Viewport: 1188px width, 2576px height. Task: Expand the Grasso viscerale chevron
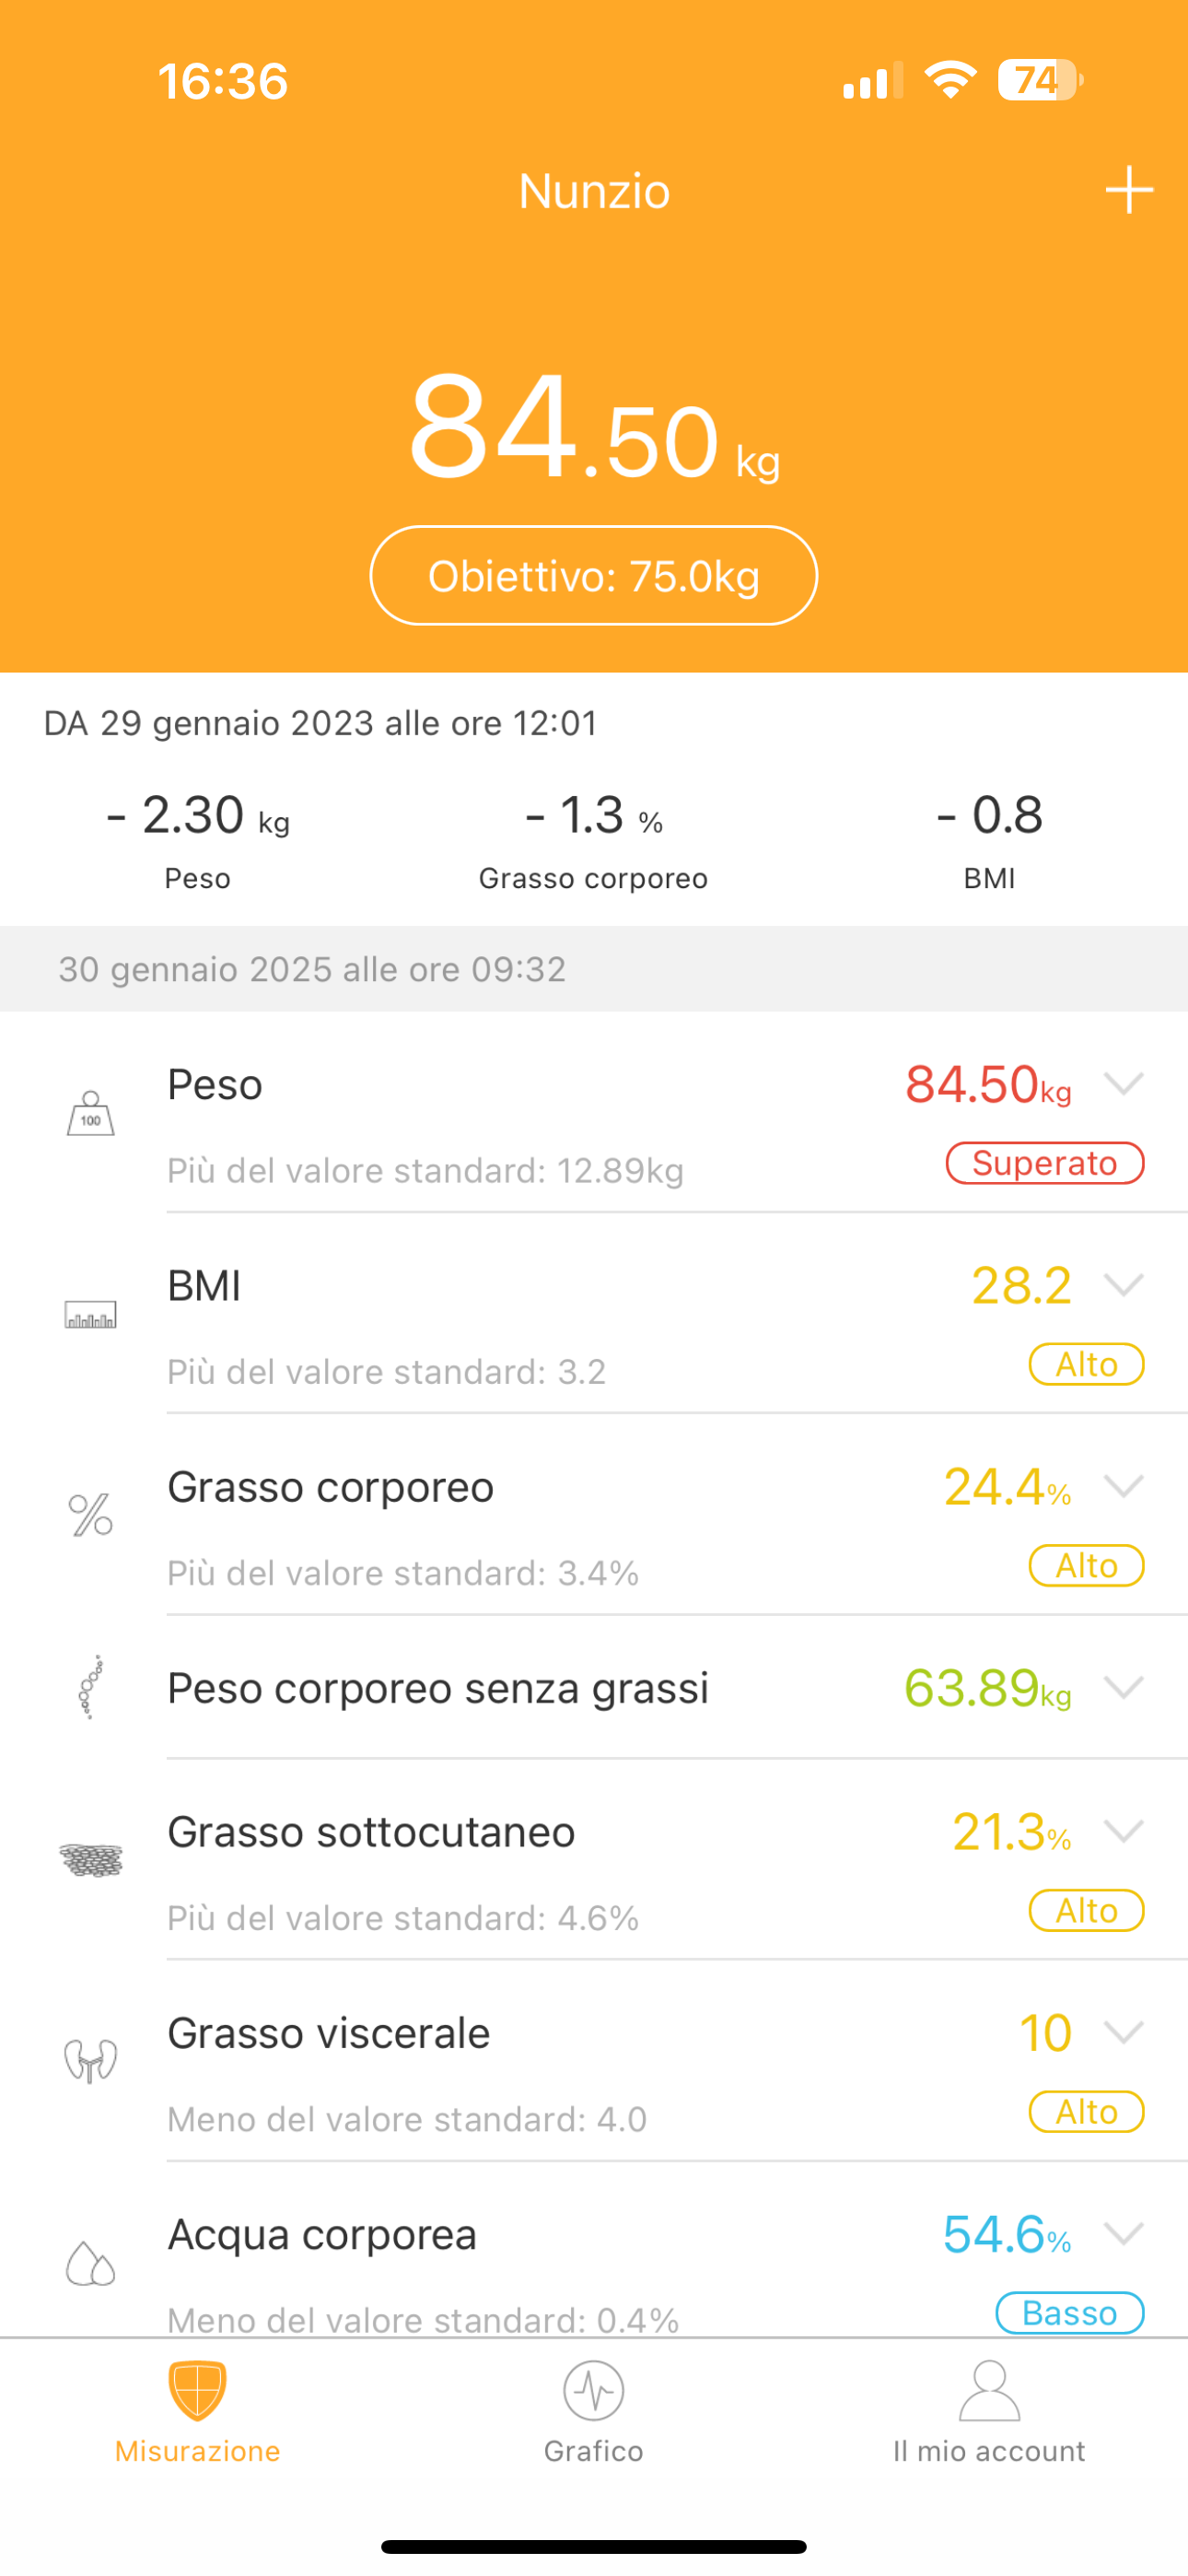click(1124, 2032)
